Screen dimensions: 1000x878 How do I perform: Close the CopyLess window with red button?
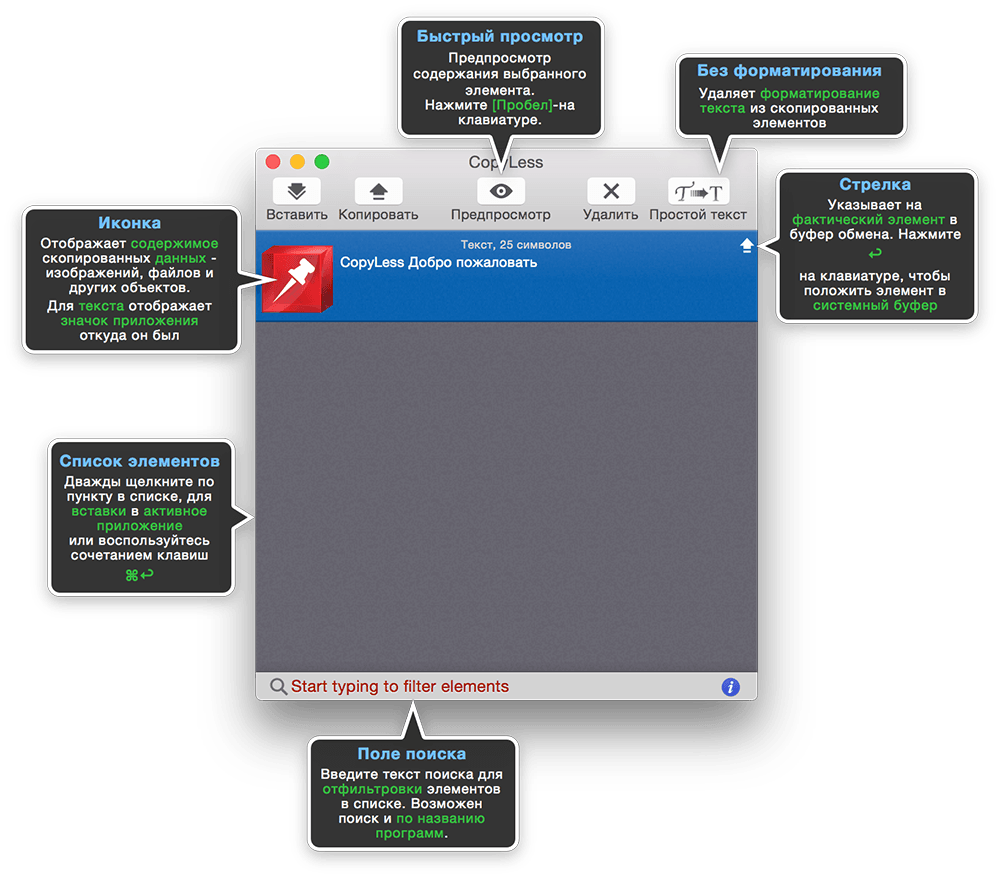[x=273, y=162]
